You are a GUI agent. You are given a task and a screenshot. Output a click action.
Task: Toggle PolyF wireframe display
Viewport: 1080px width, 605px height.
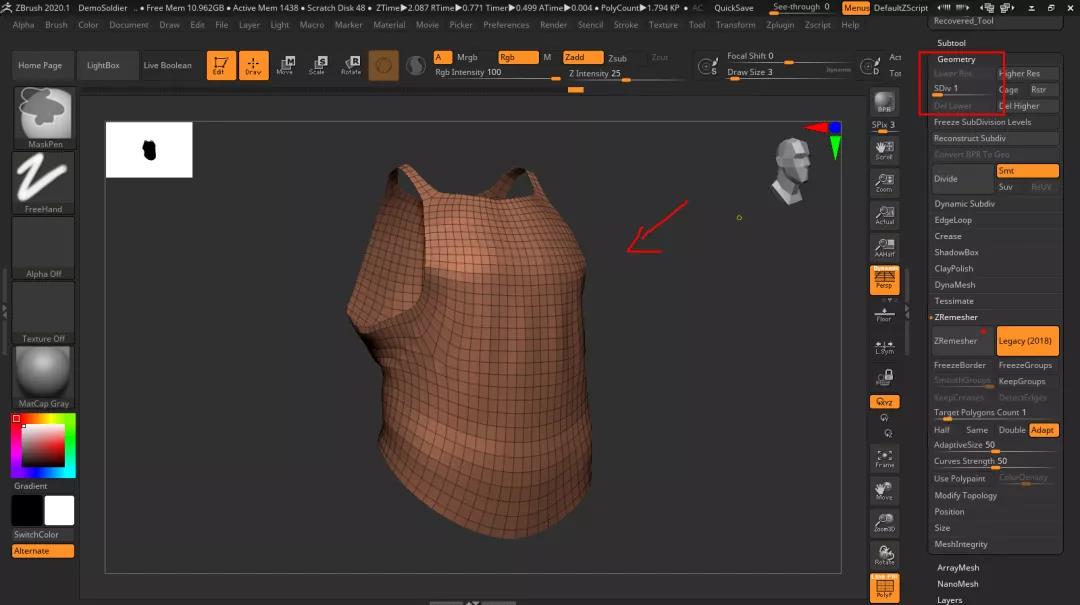click(x=884, y=588)
